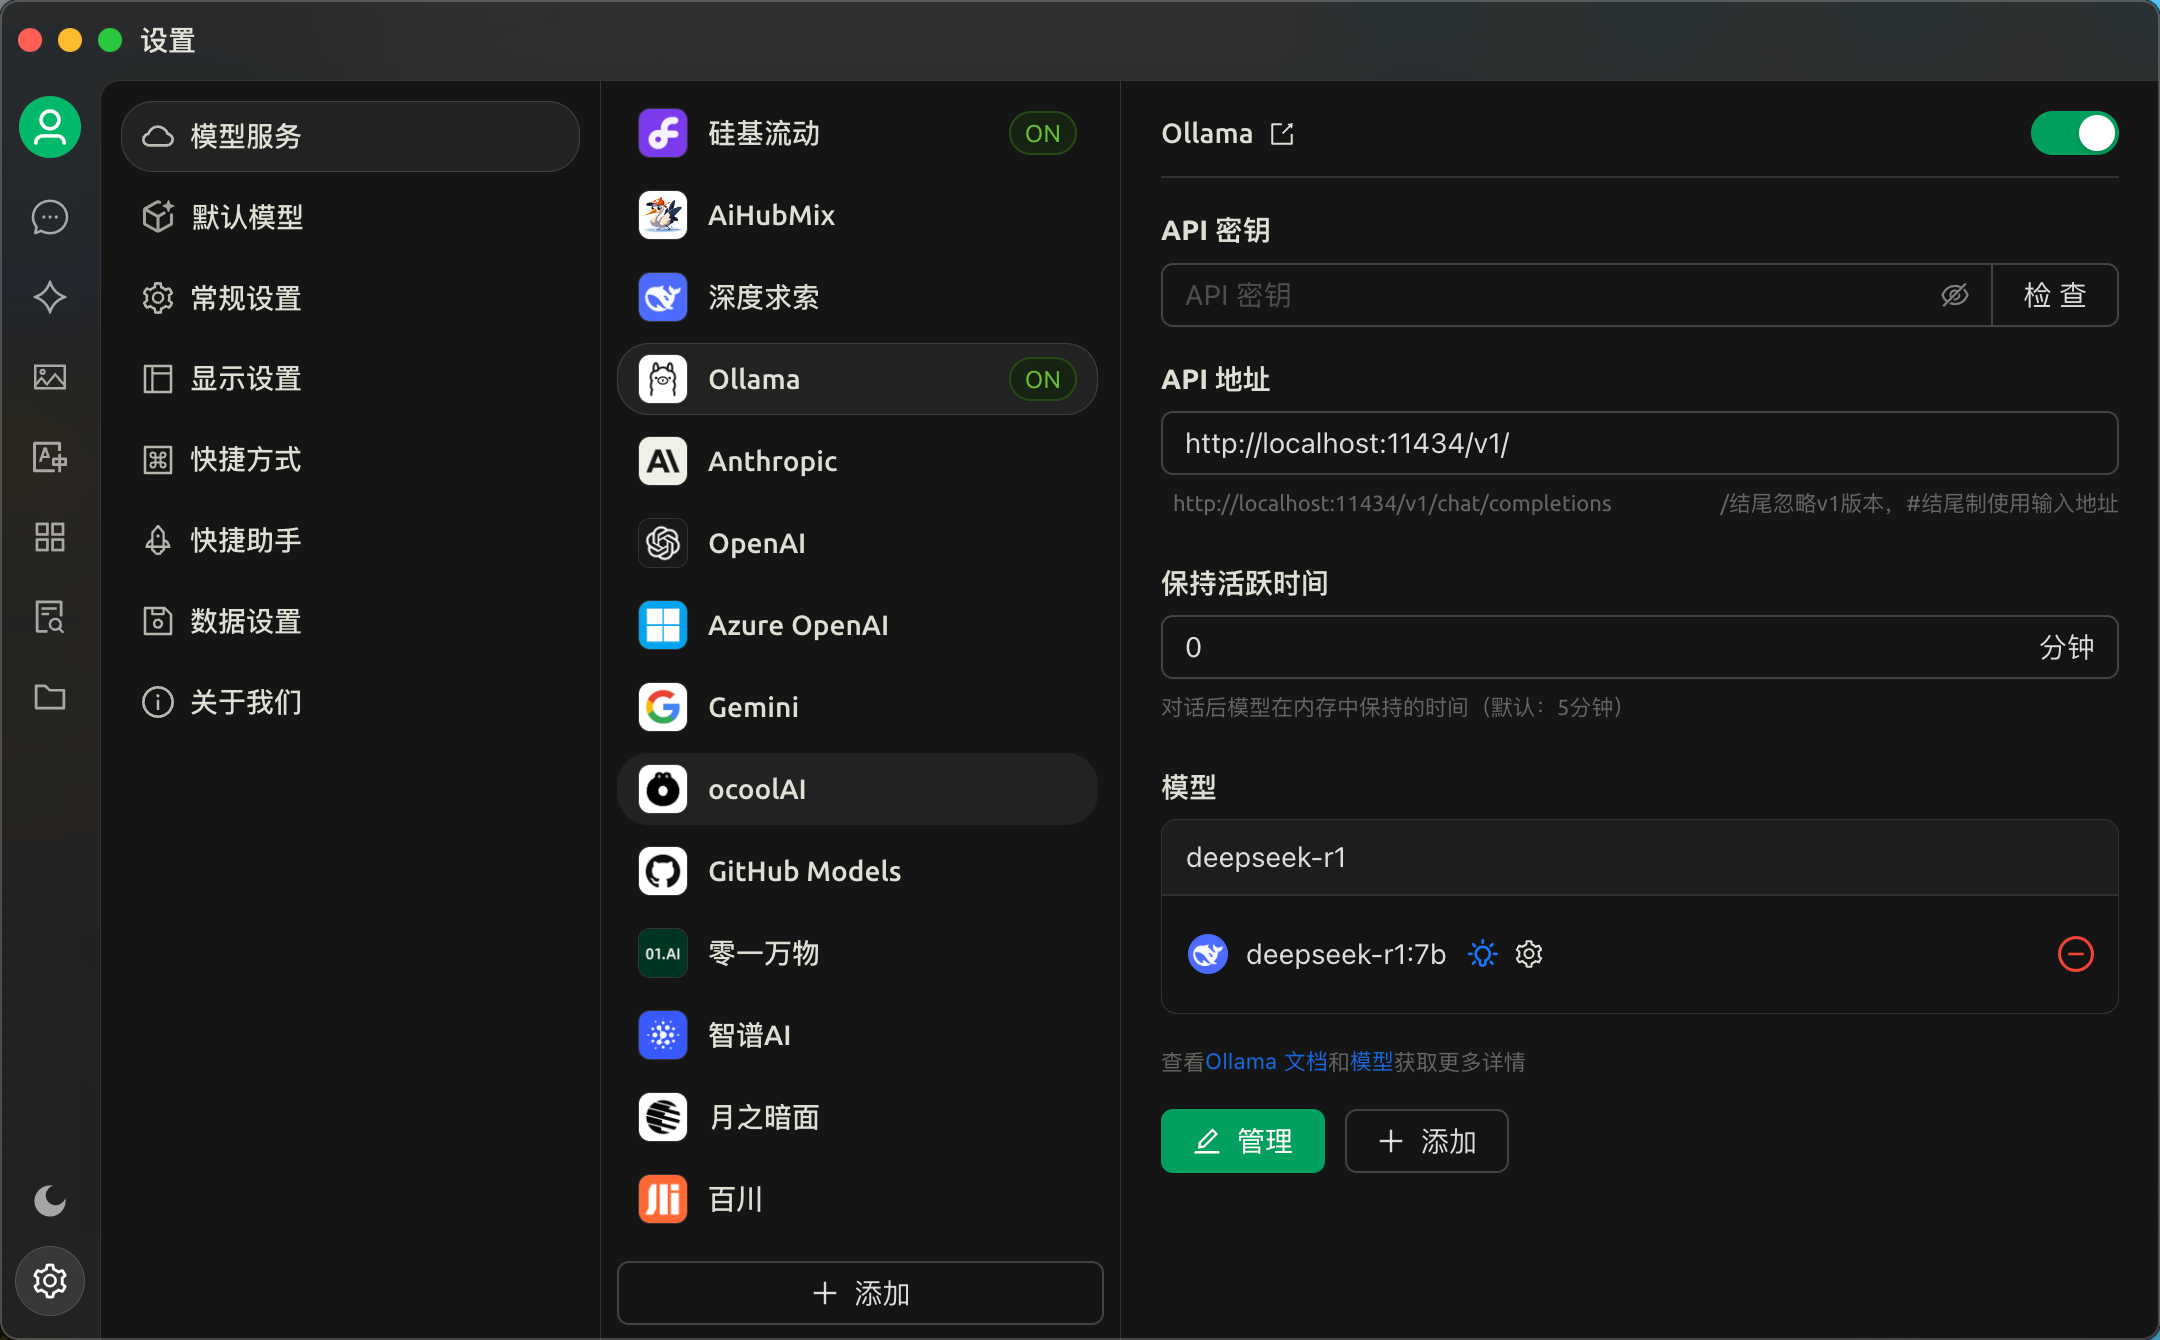The height and width of the screenshot is (1340, 2160).
Task: Toggle API key visibility eye icon
Action: (1954, 295)
